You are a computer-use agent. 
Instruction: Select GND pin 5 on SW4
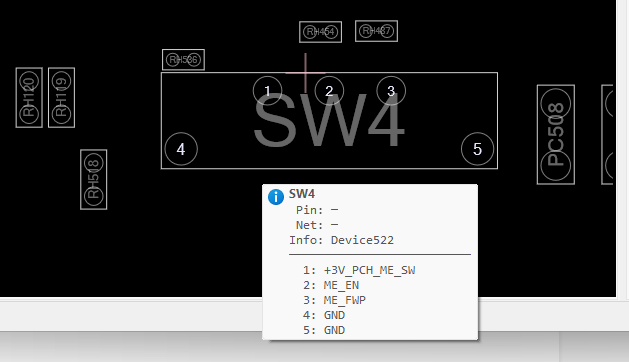(x=477, y=149)
